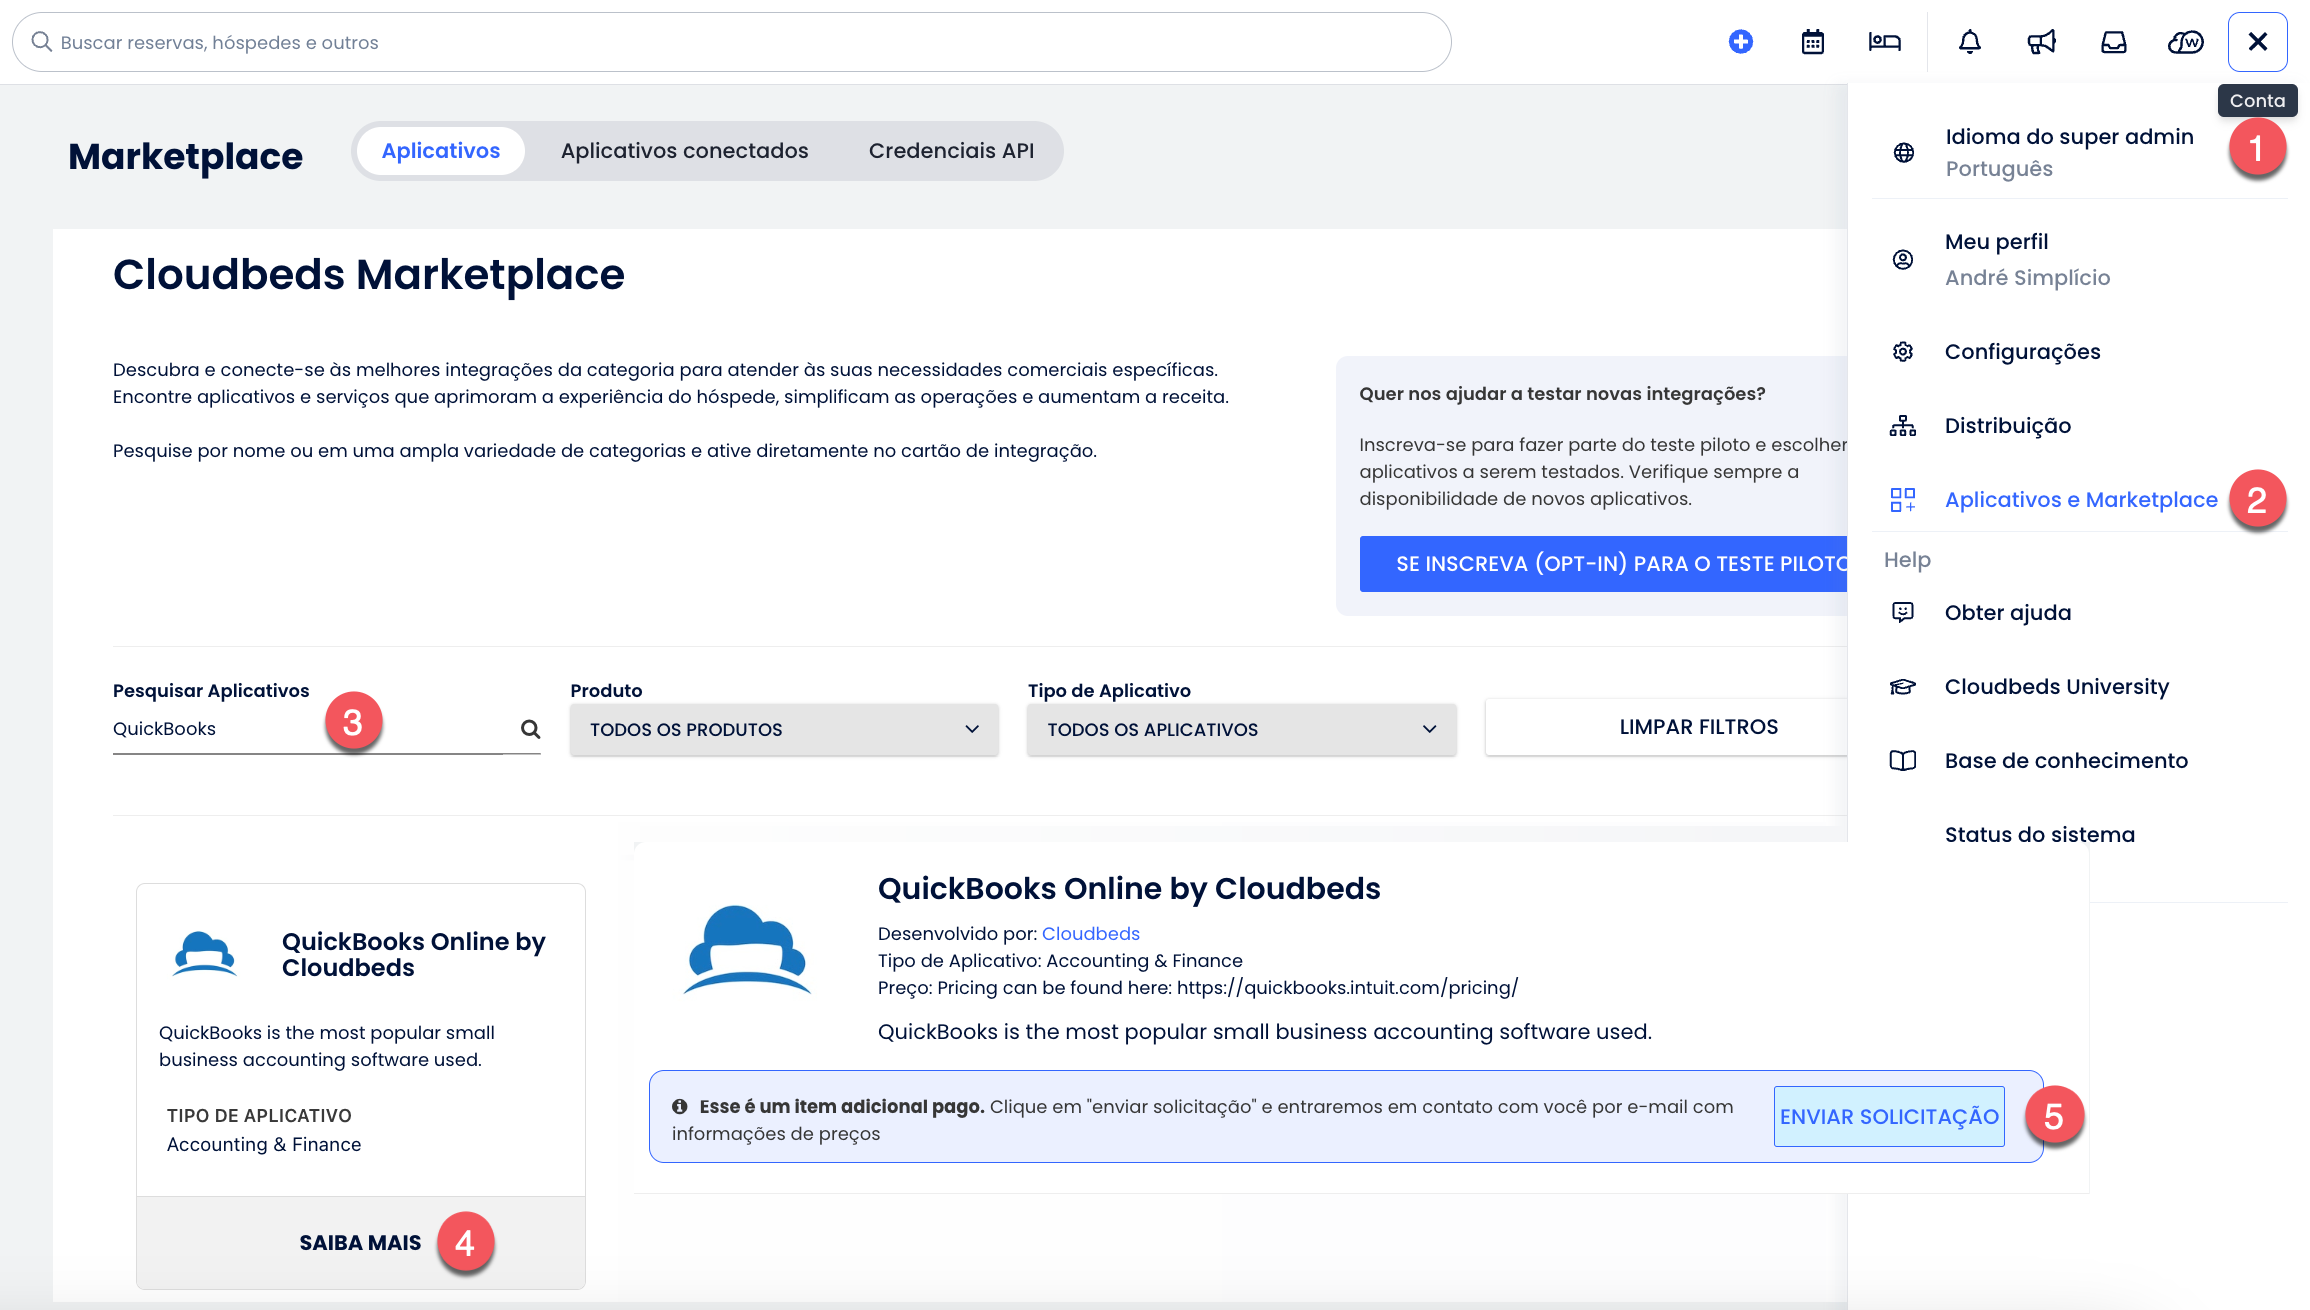Click the profile icon next to Meu perfil

1903,260
